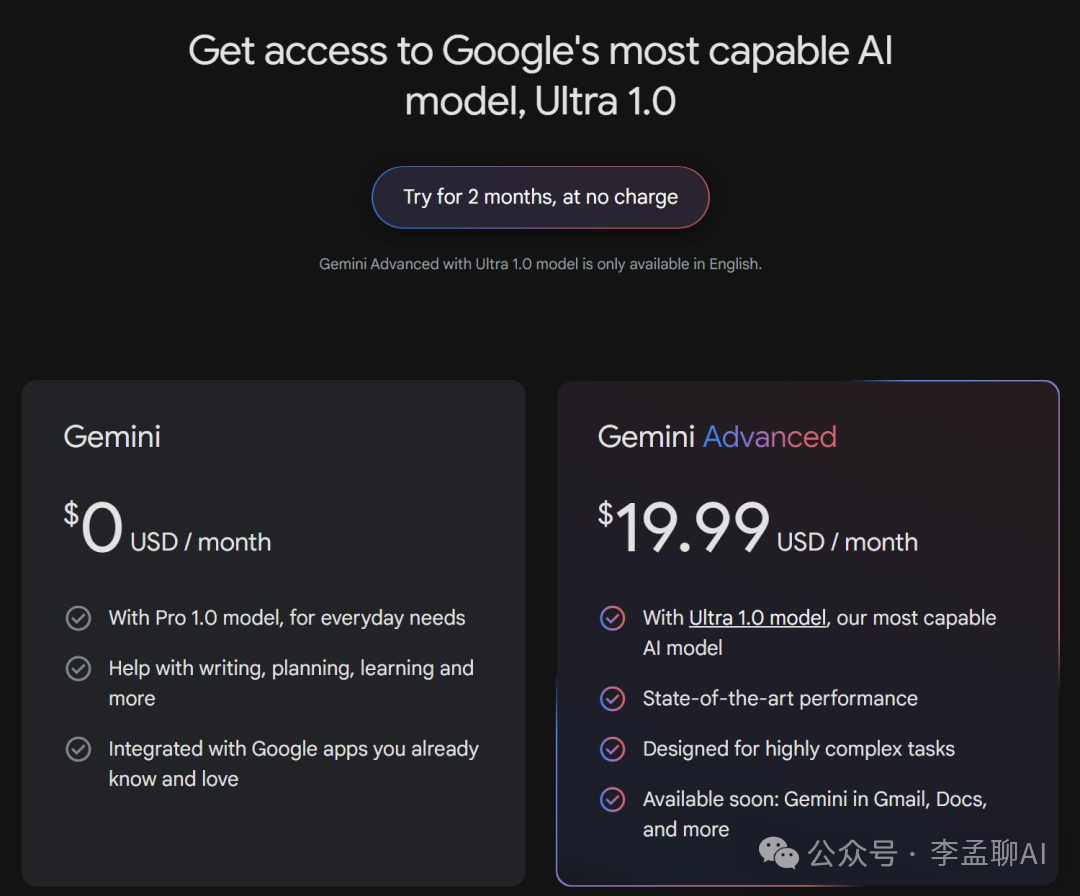Click the checkmark icon beside "With Pro 1.0 model"

[x=78, y=618]
